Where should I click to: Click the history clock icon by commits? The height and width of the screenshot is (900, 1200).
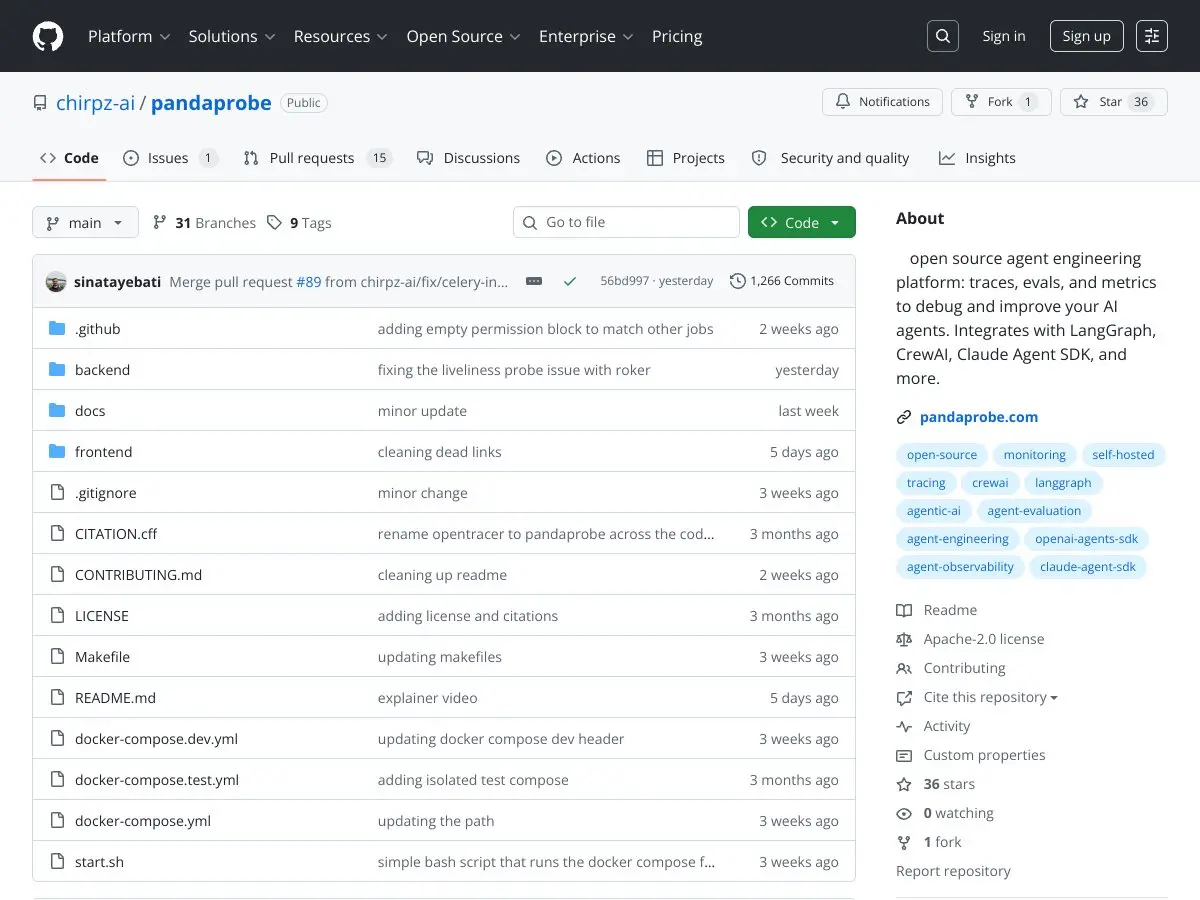(x=738, y=281)
